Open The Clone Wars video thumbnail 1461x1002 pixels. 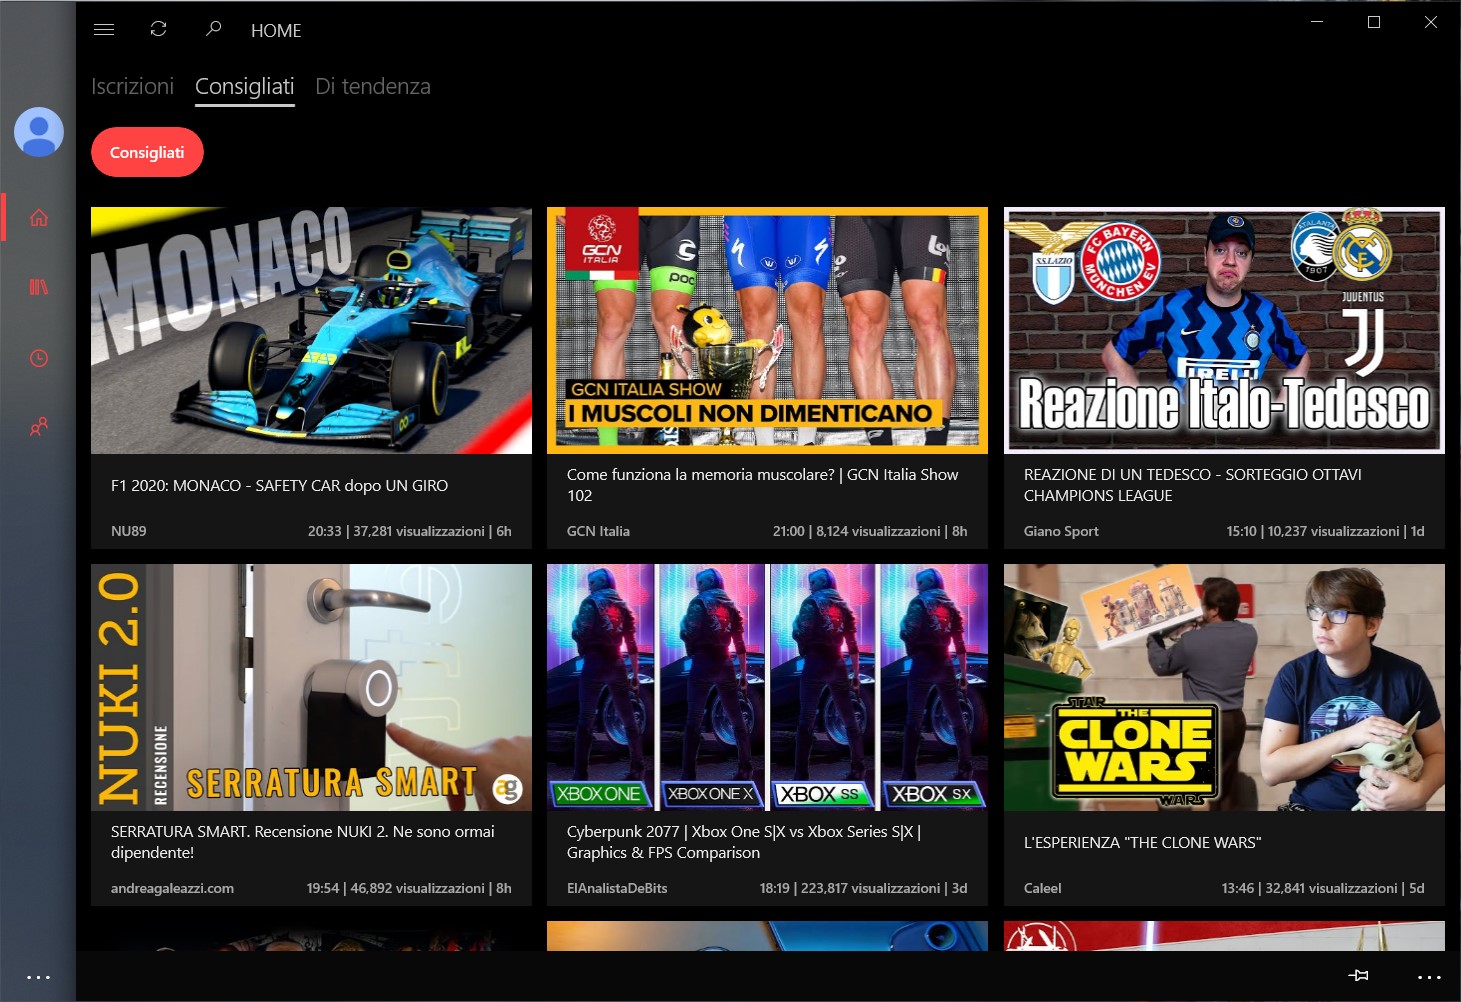pos(1224,687)
